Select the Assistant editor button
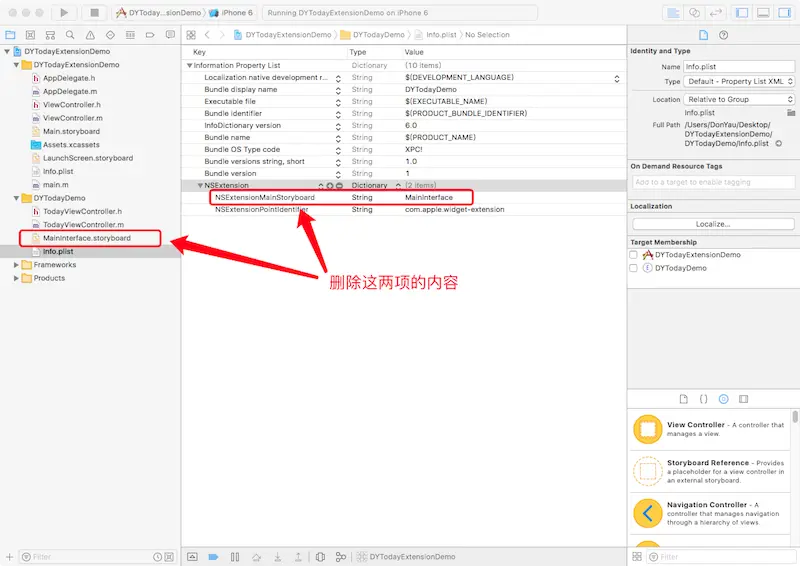This screenshot has width=800, height=566. coord(694,13)
